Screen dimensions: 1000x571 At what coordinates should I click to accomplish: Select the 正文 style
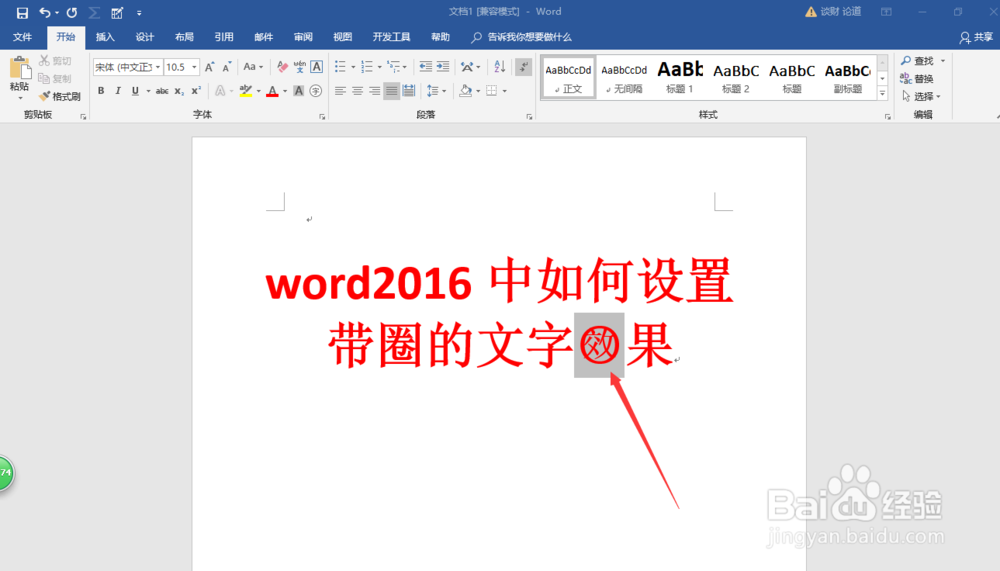tap(568, 77)
